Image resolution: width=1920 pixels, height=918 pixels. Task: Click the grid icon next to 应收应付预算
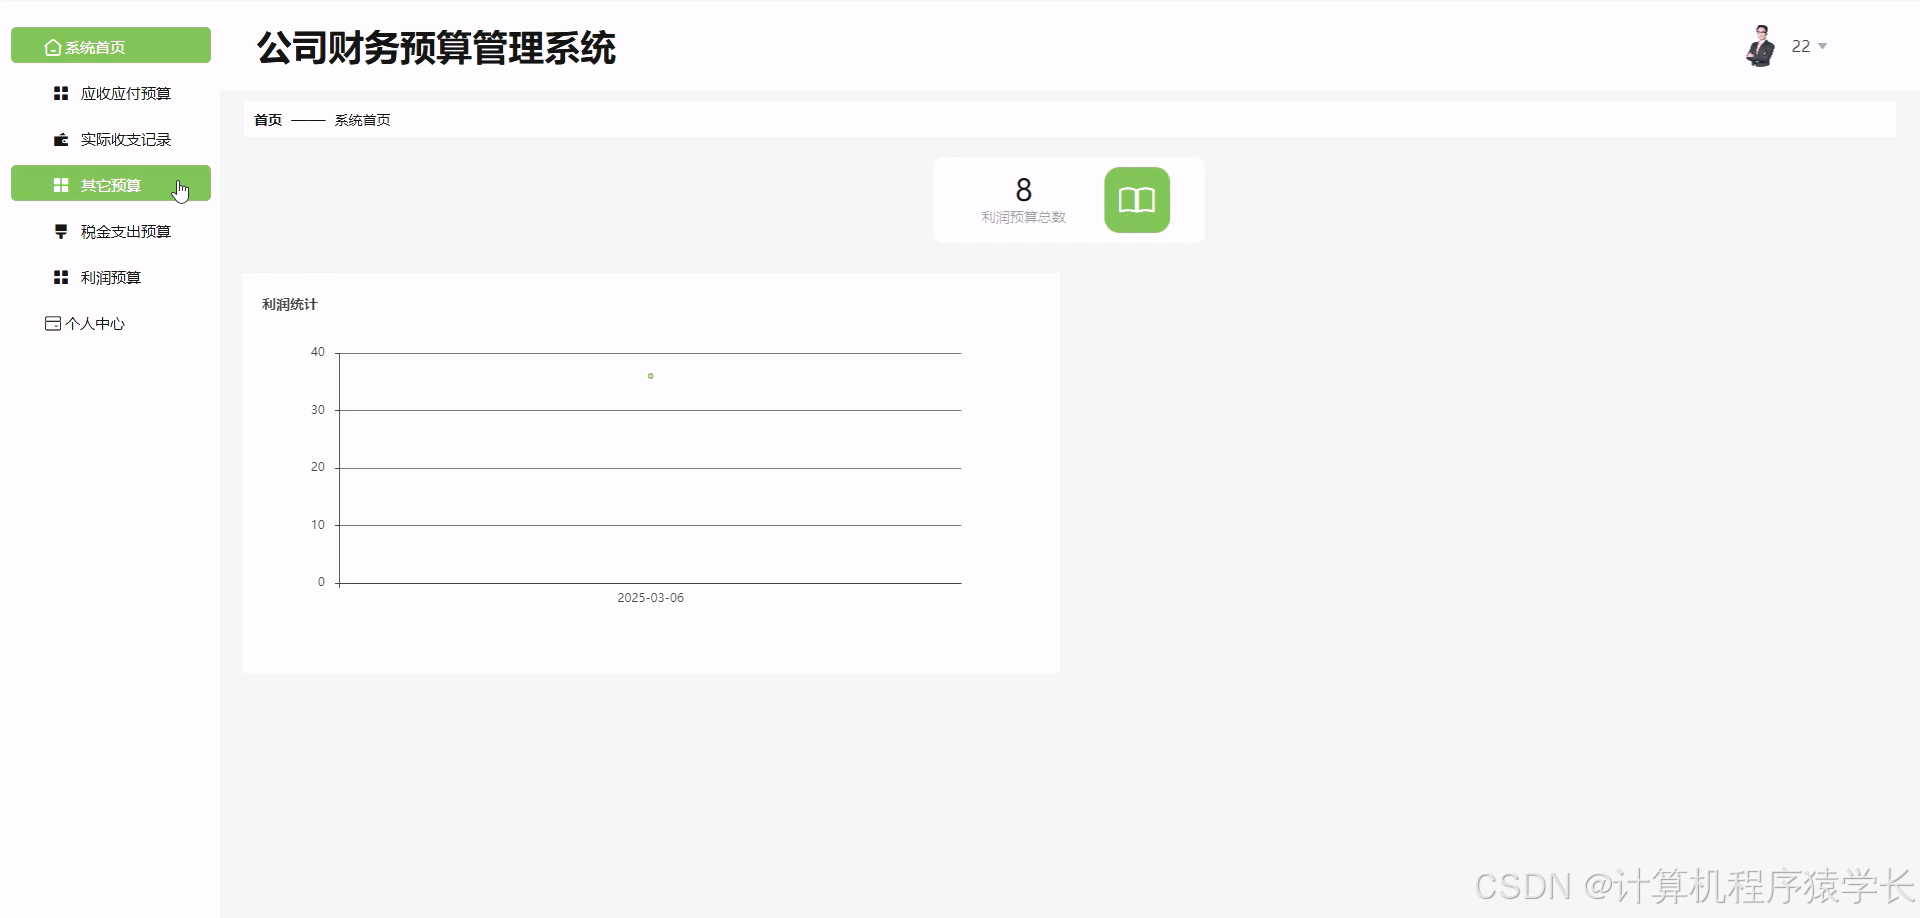[60, 92]
